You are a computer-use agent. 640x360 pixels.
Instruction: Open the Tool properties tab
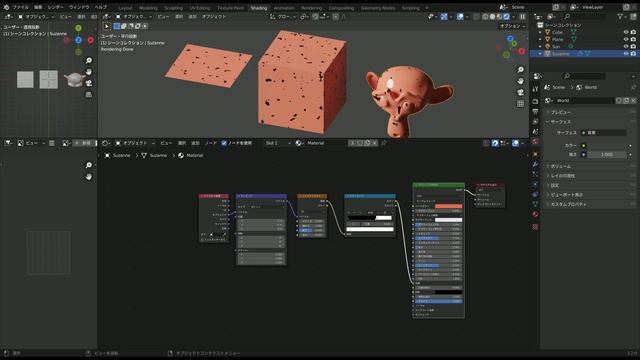coord(535,89)
